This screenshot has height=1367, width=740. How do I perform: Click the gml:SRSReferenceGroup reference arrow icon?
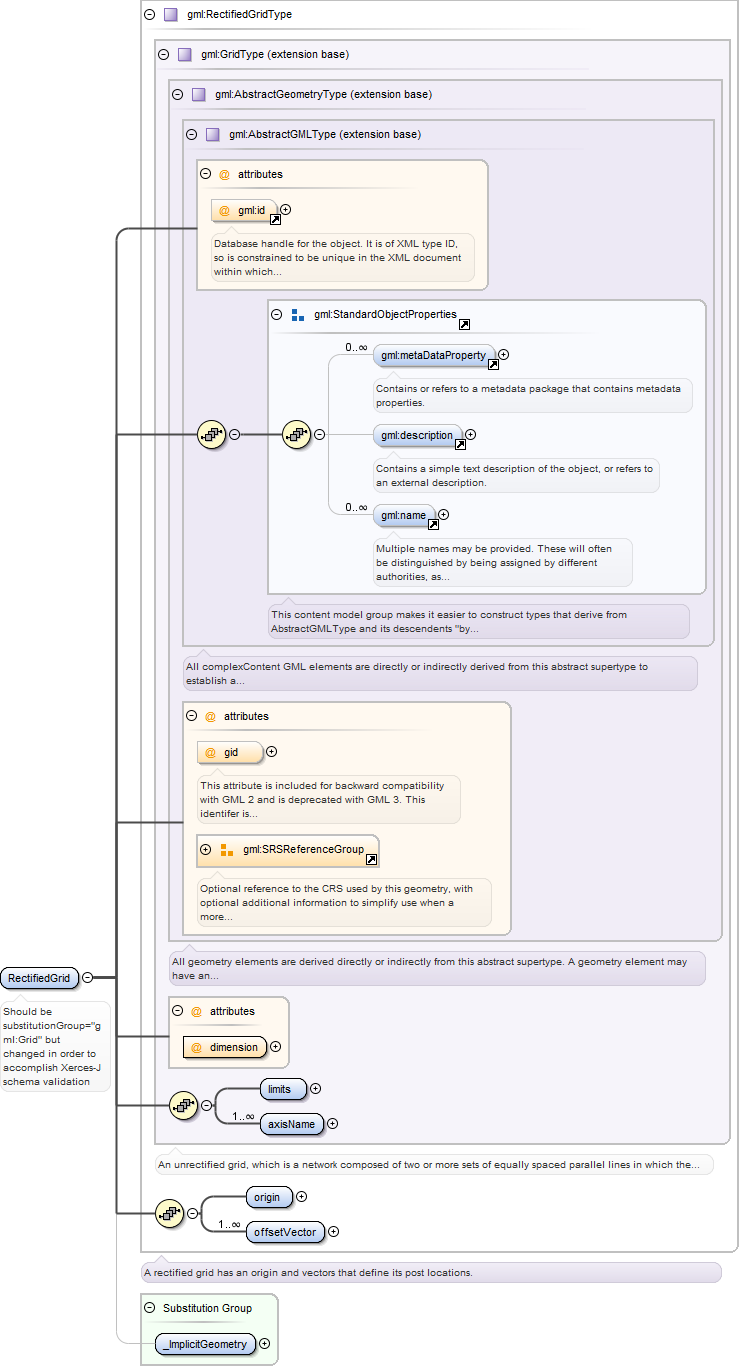coord(372,859)
